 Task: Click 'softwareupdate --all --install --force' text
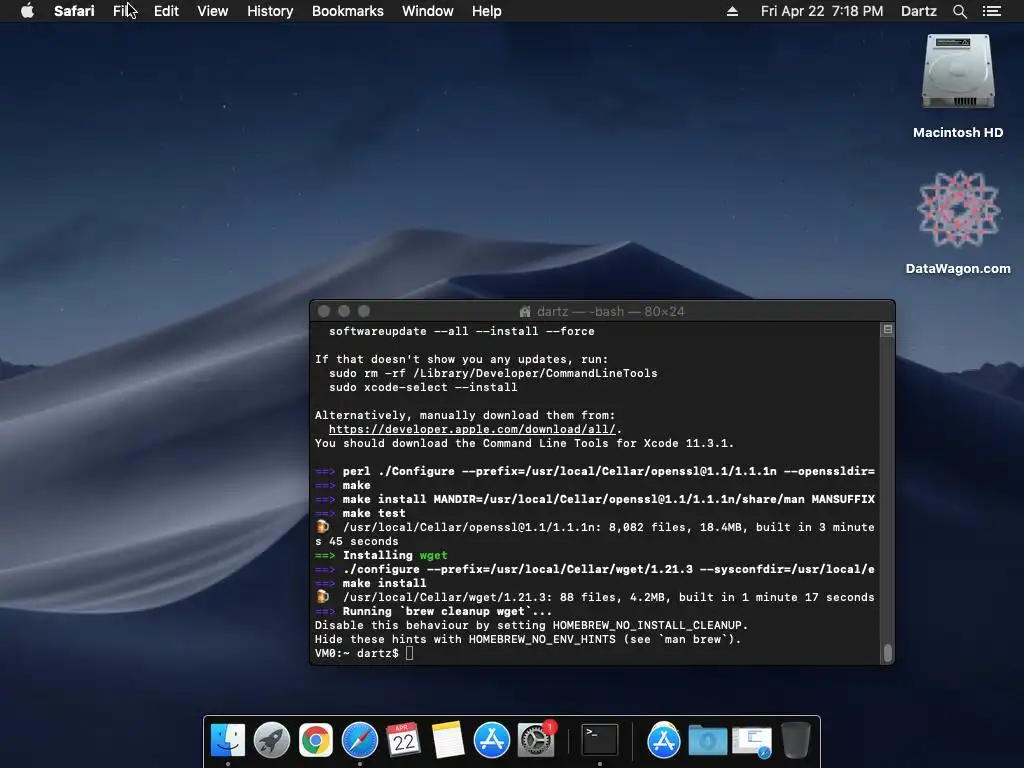click(x=462, y=331)
